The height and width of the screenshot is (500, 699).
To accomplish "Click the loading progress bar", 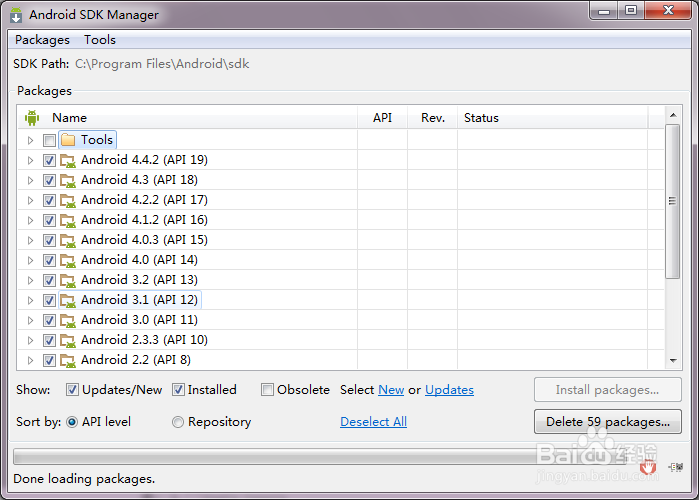I will point(319,457).
